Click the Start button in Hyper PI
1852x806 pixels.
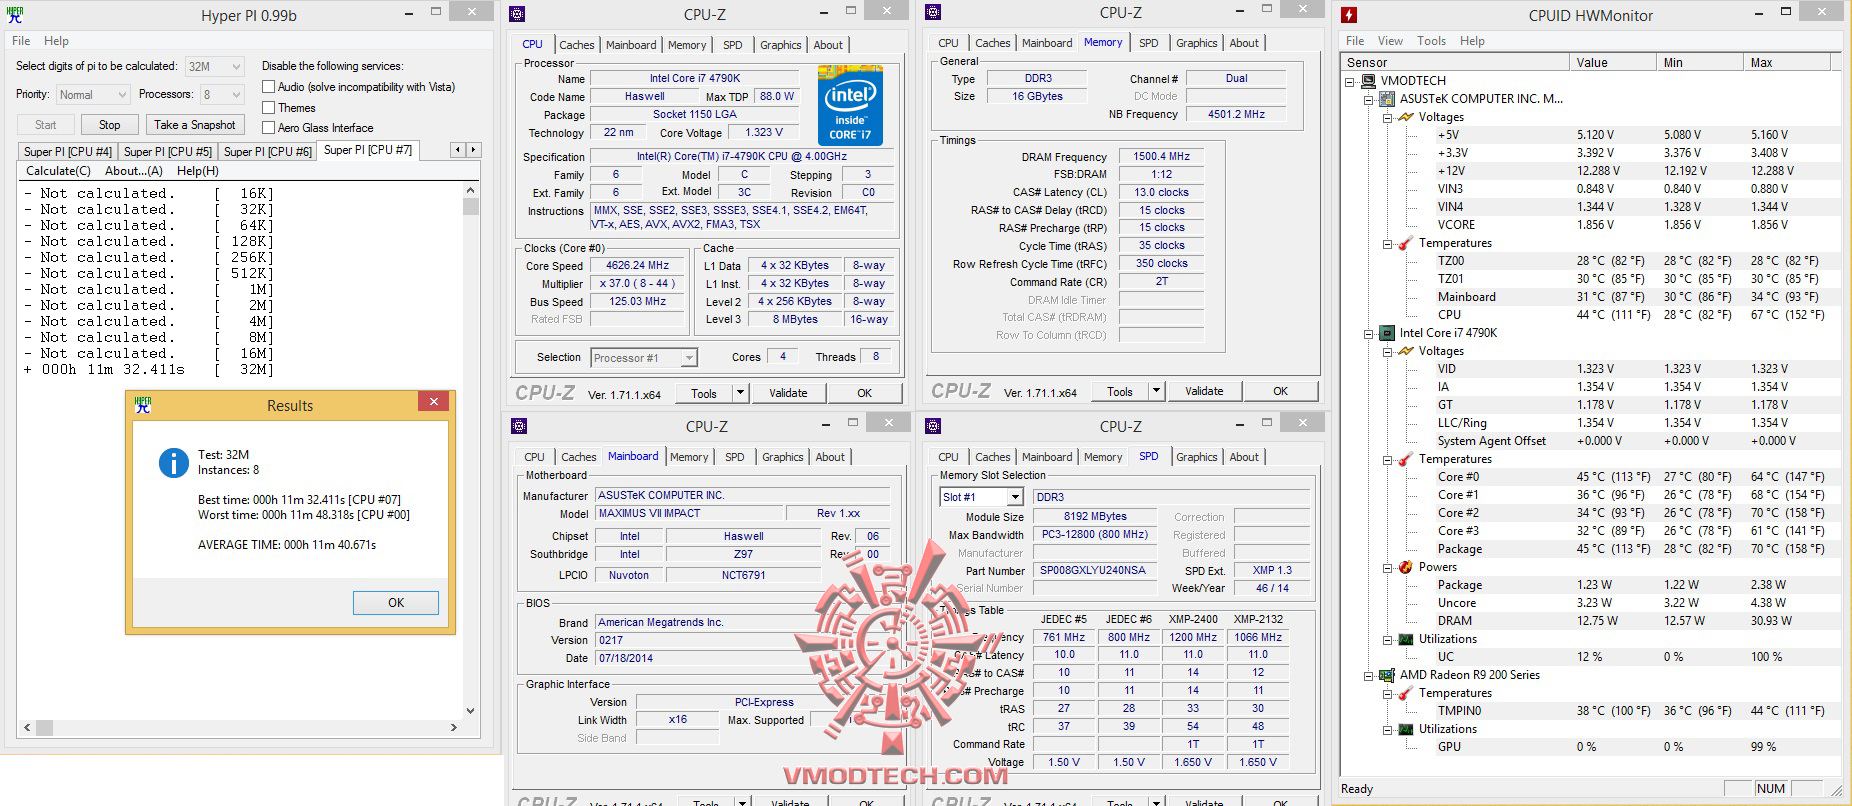click(46, 125)
